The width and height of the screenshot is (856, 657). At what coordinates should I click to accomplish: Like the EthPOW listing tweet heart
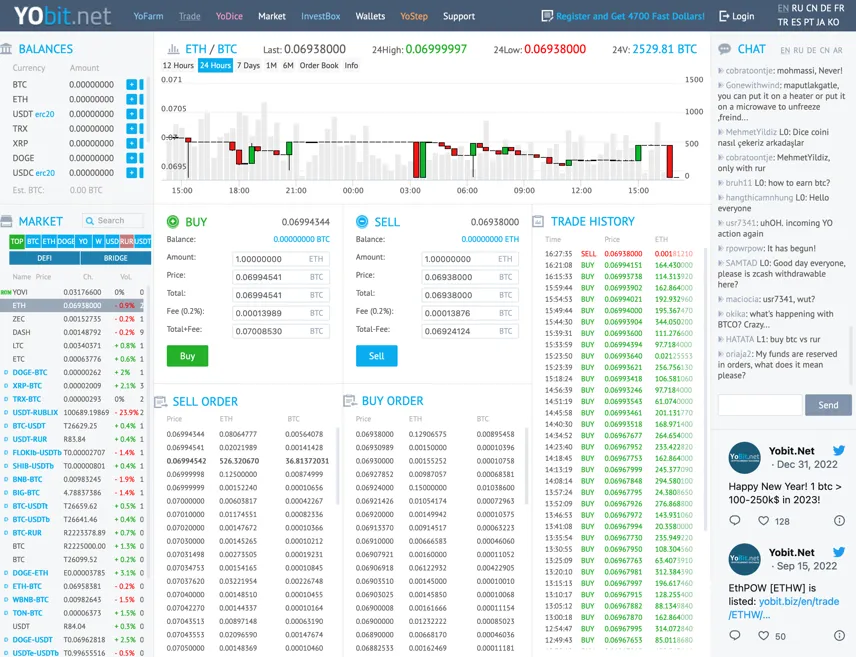click(764, 636)
